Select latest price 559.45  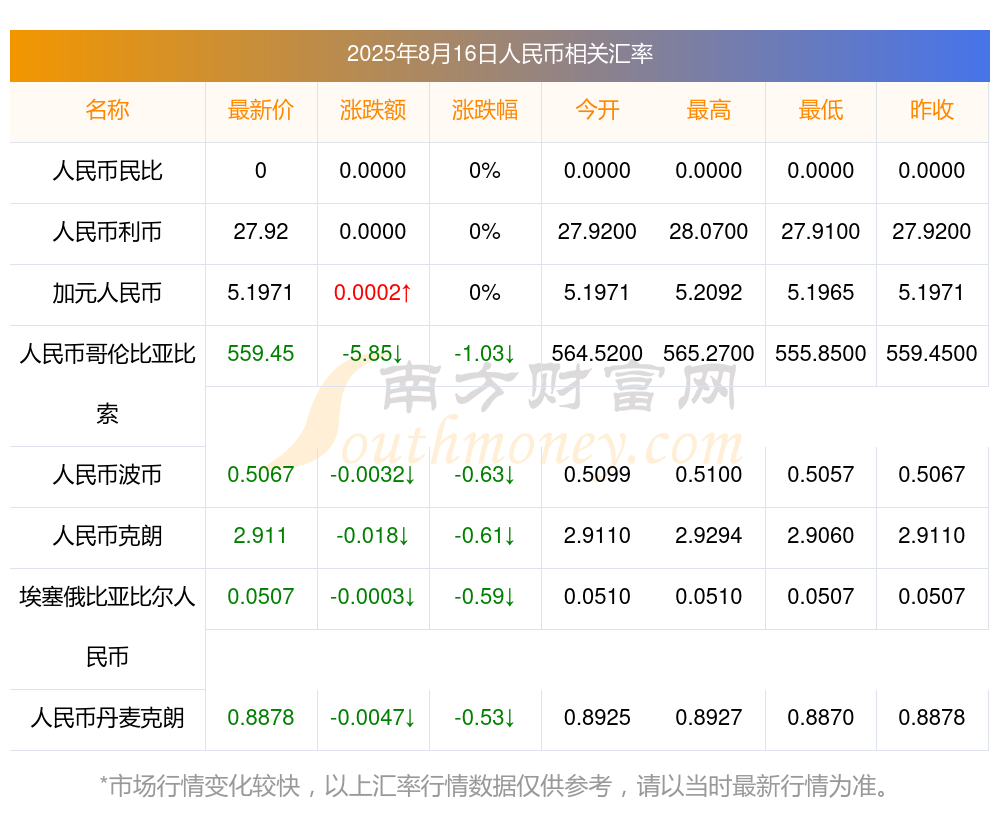[x=260, y=353]
